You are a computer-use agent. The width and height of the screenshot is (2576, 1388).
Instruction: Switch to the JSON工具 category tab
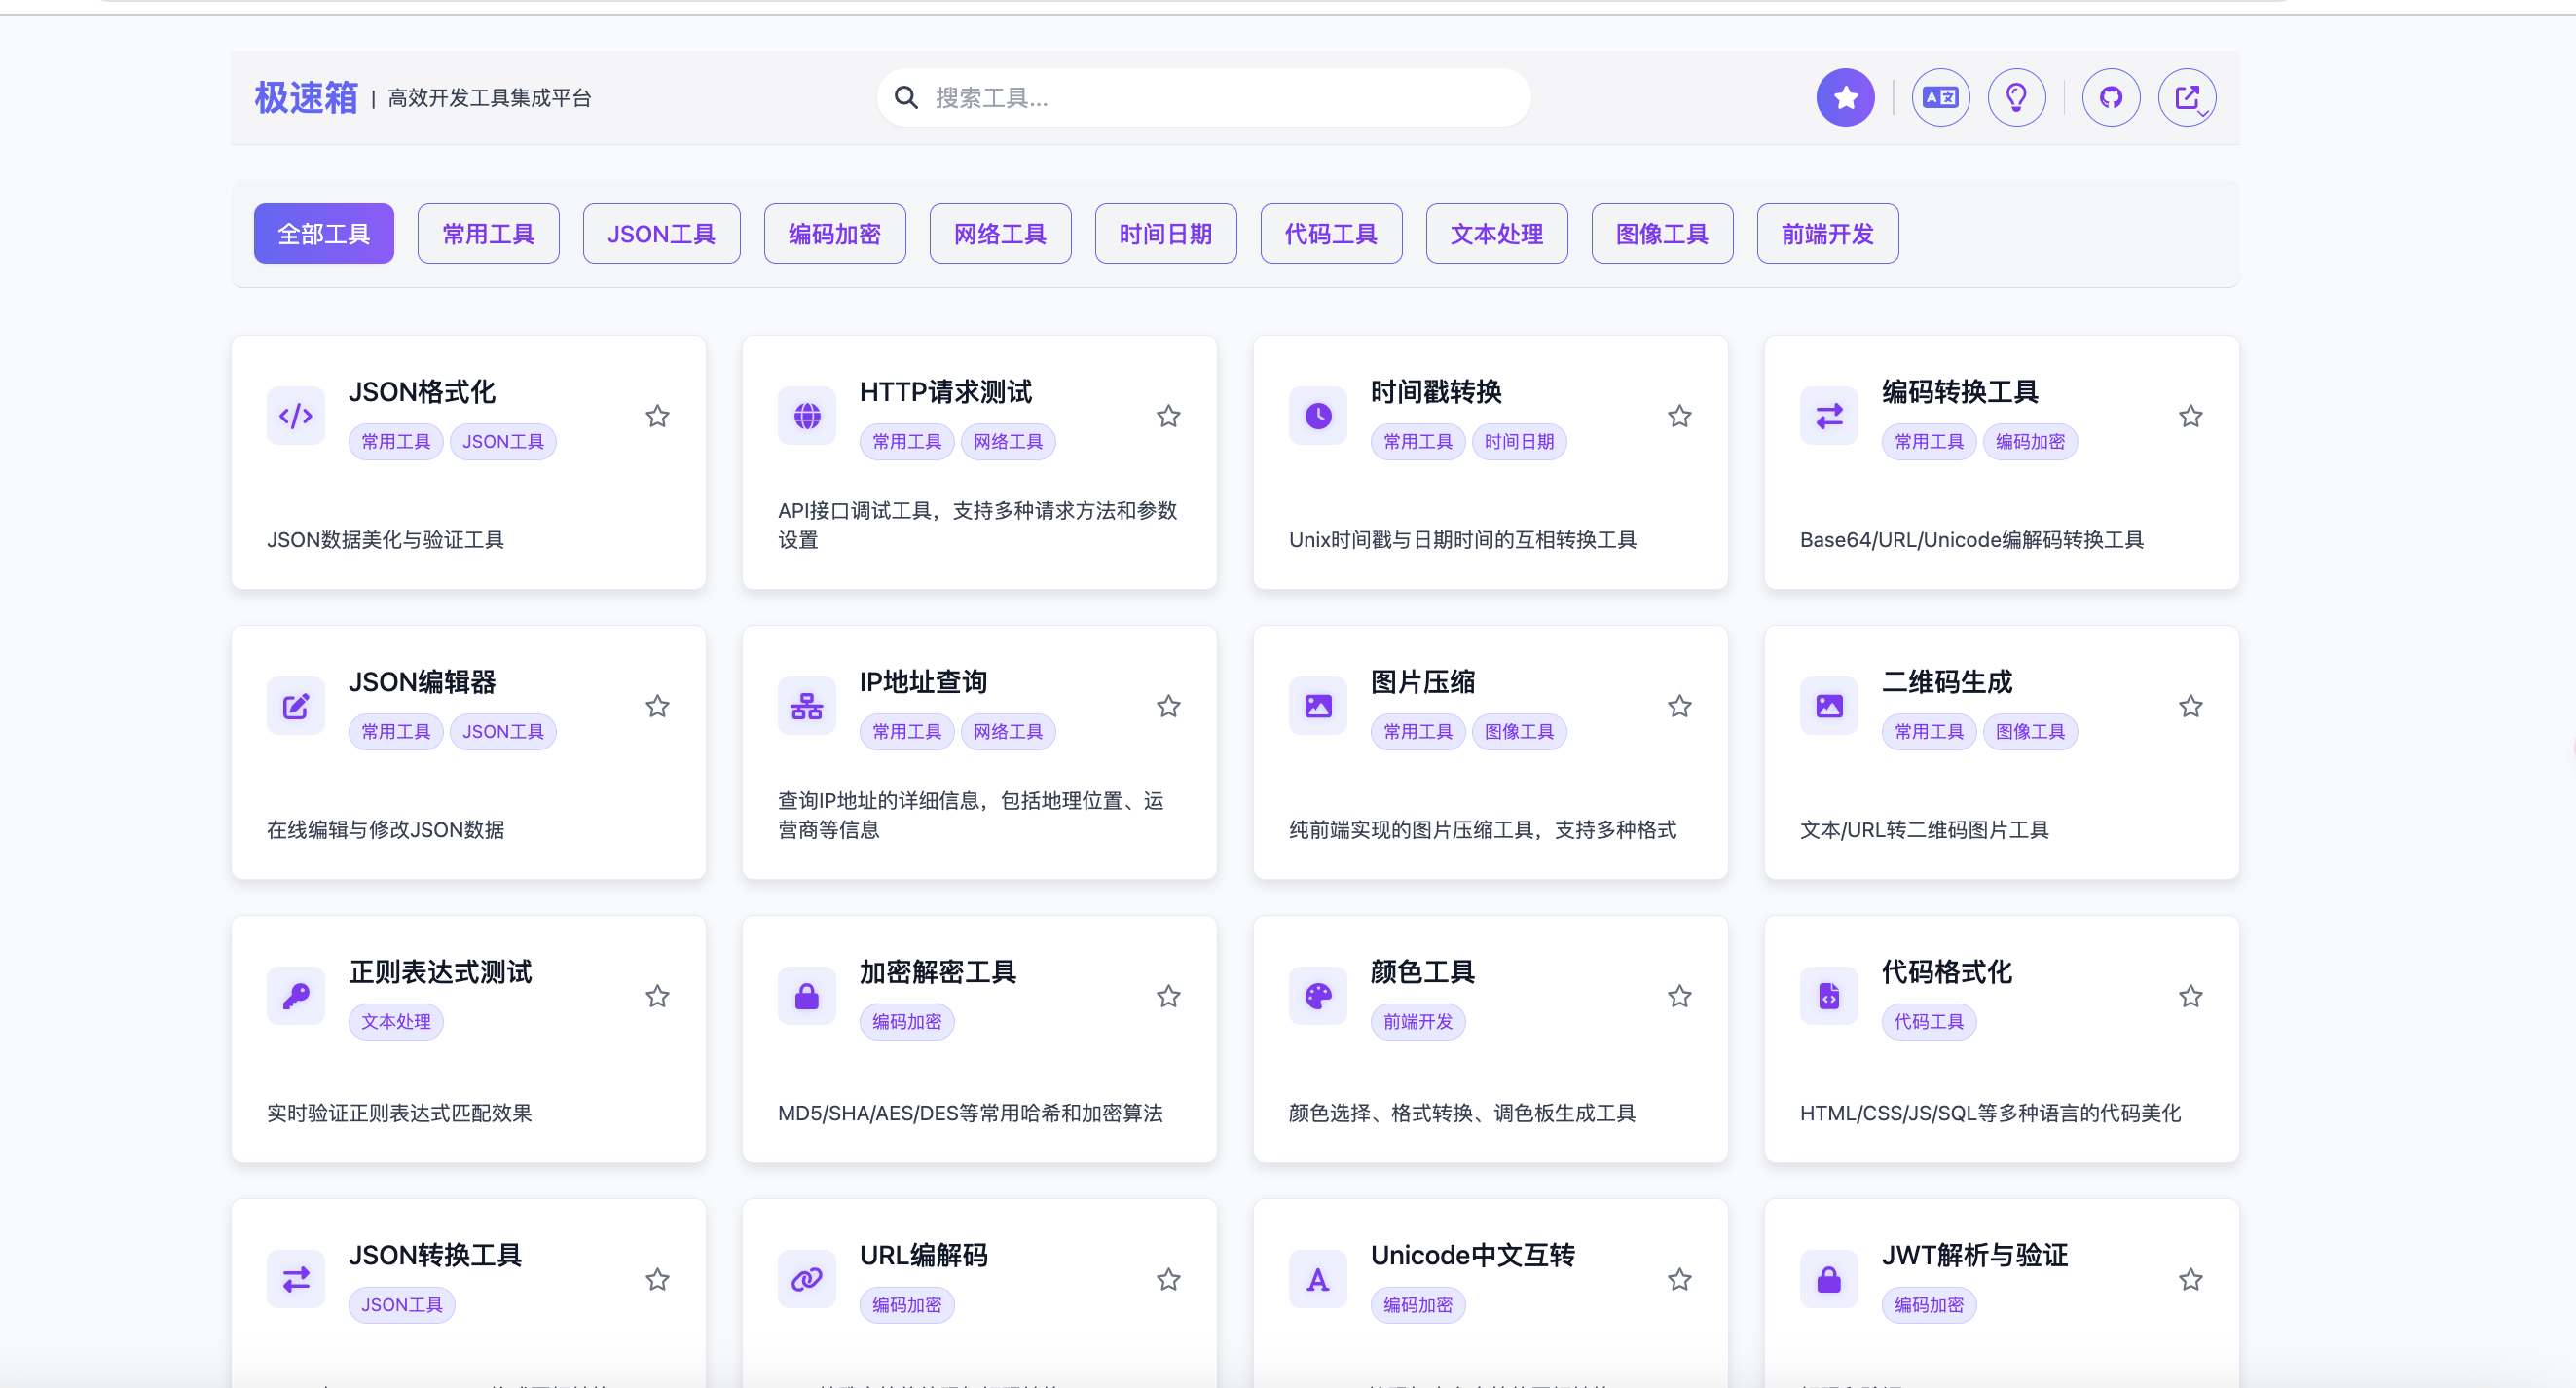[661, 234]
